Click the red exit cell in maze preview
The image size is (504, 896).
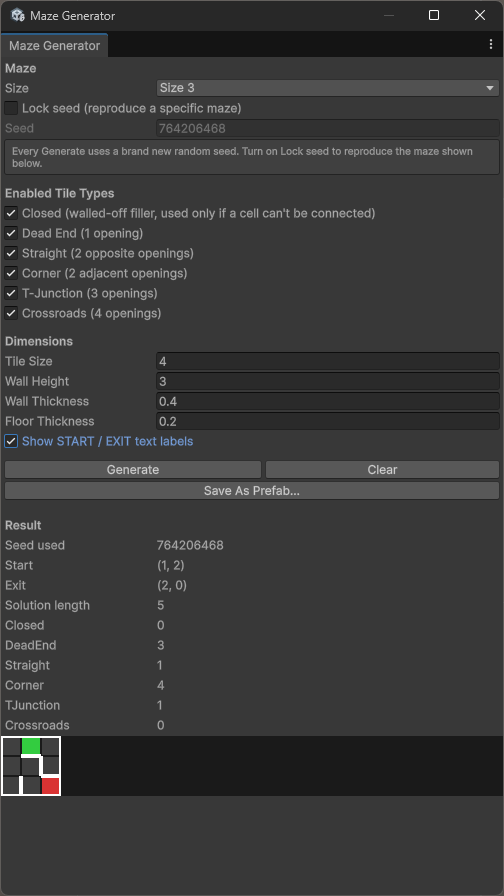tap(50, 786)
